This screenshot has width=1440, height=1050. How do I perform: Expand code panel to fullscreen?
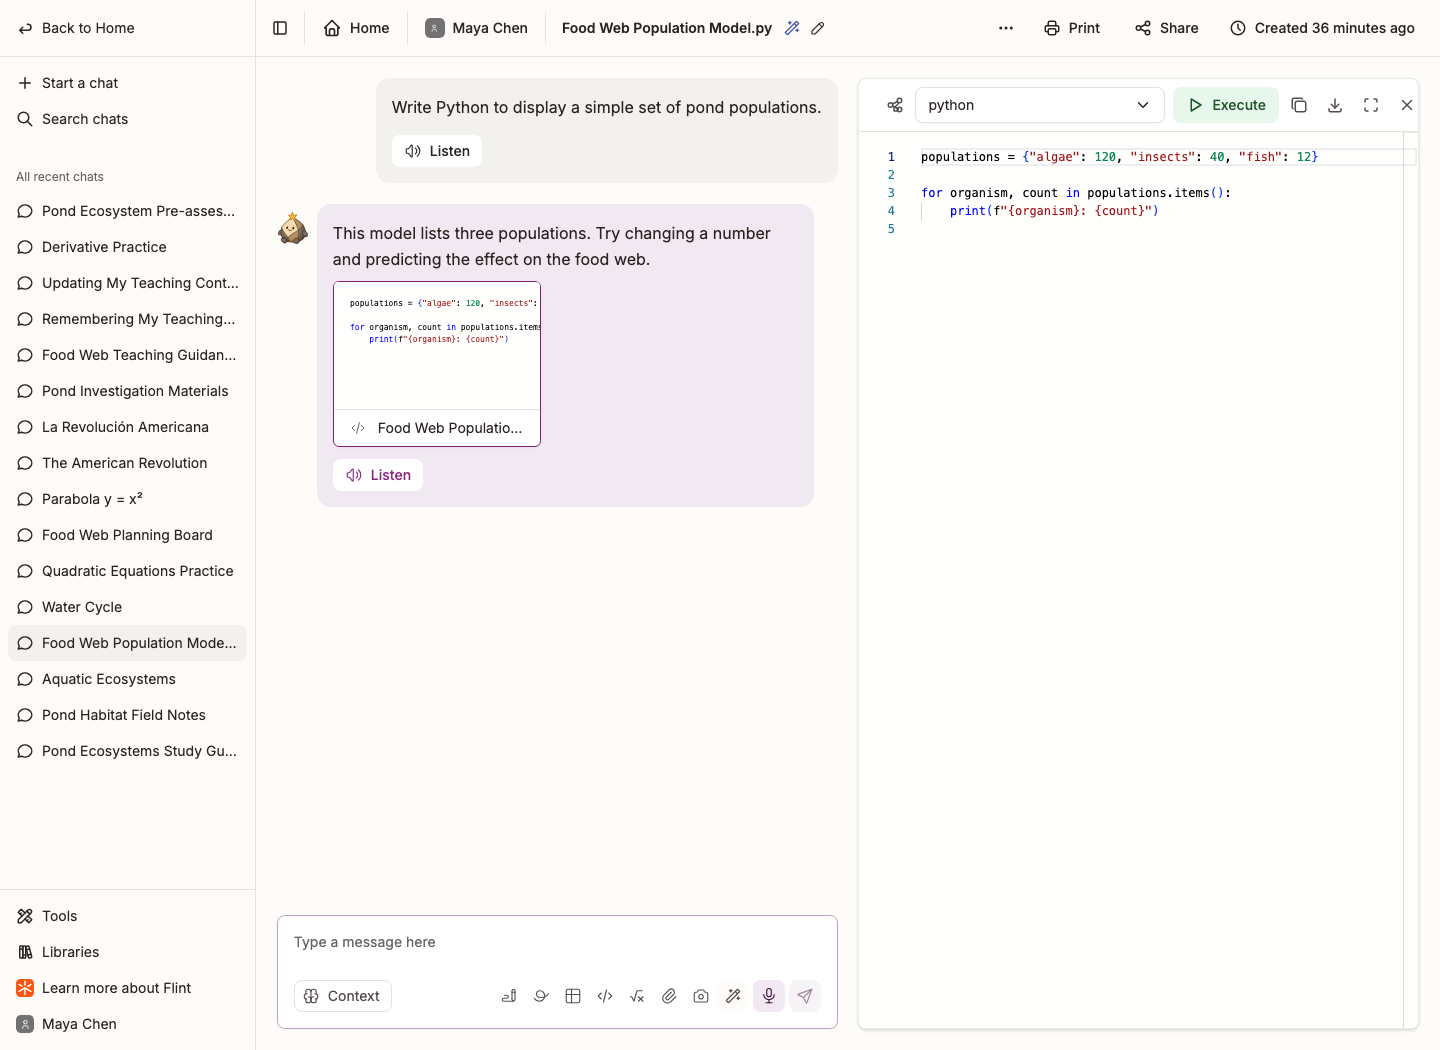tap(1371, 105)
